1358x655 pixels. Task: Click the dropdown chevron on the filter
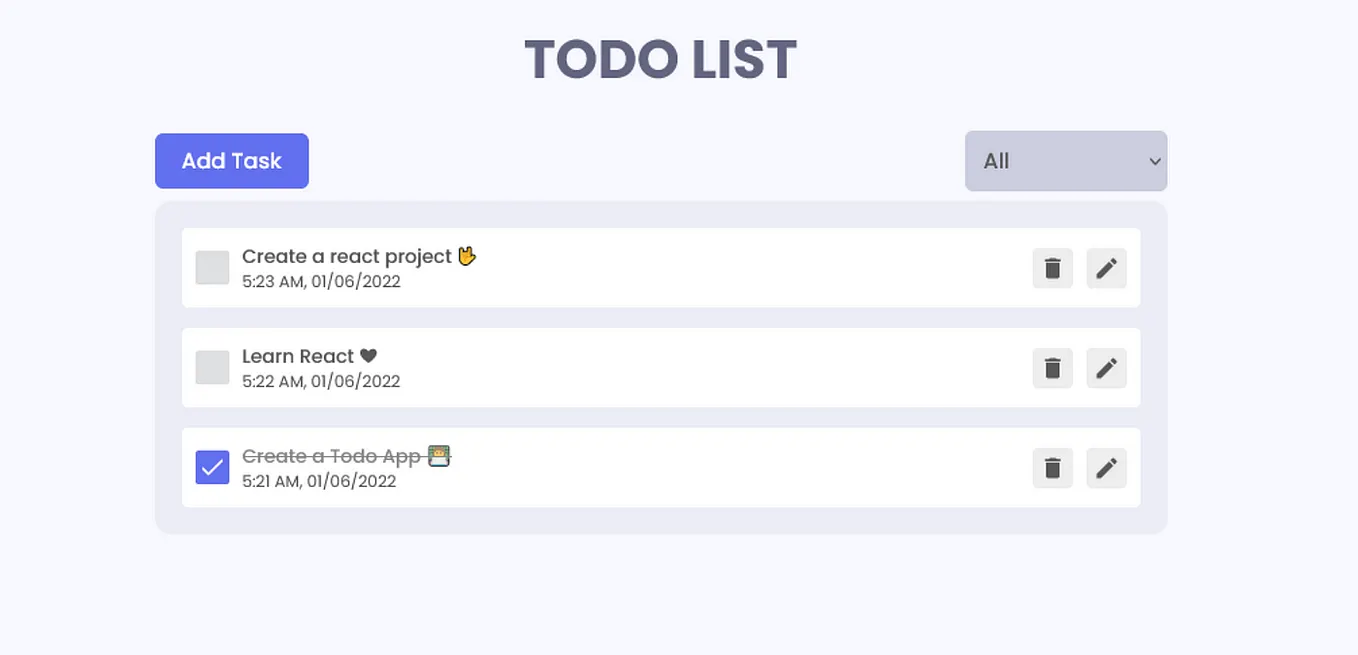click(1153, 161)
